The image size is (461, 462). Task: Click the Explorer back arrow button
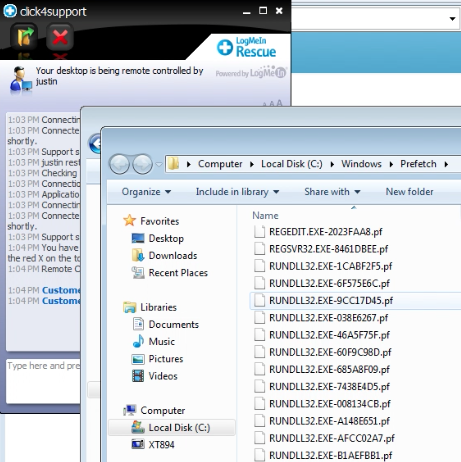(x=120, y=164)
